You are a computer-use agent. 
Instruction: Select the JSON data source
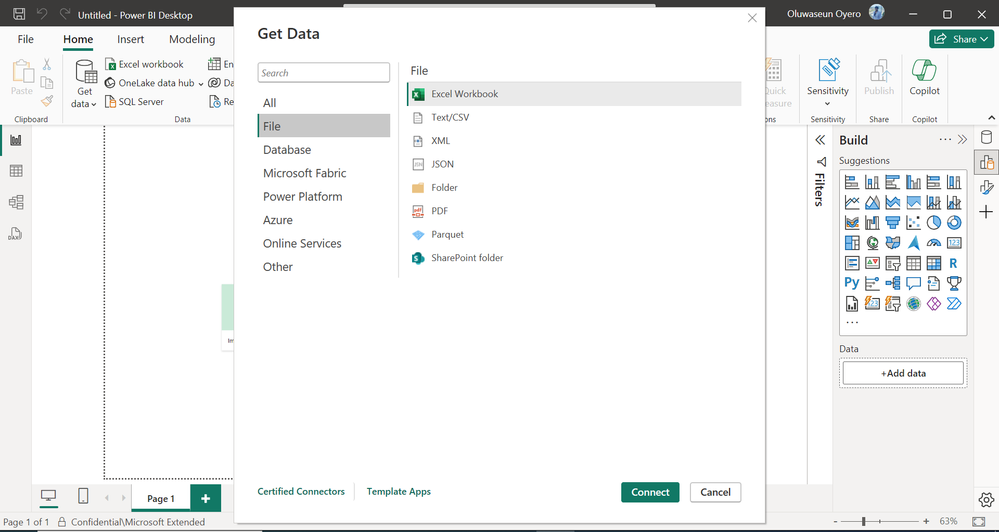pos(574,164)
